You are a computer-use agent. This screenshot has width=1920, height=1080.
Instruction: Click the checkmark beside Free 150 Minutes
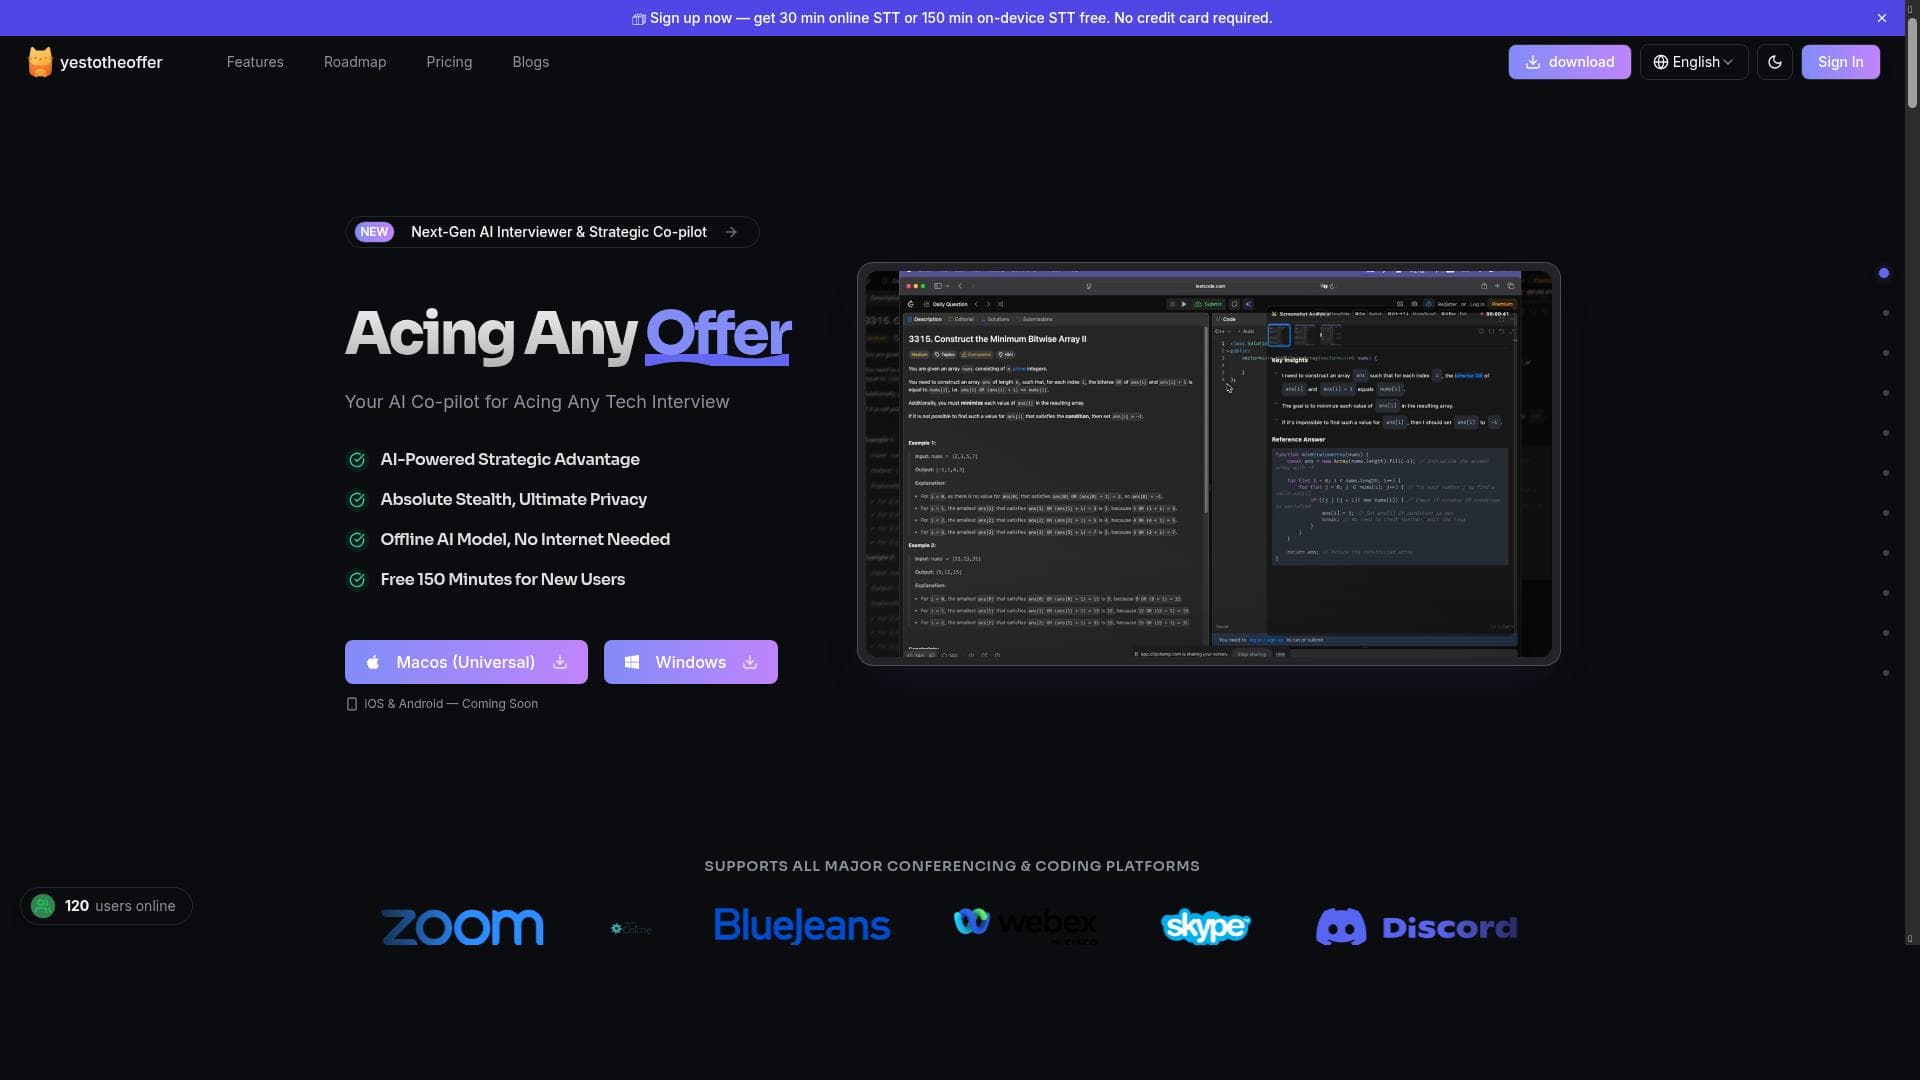coord(356,580)
